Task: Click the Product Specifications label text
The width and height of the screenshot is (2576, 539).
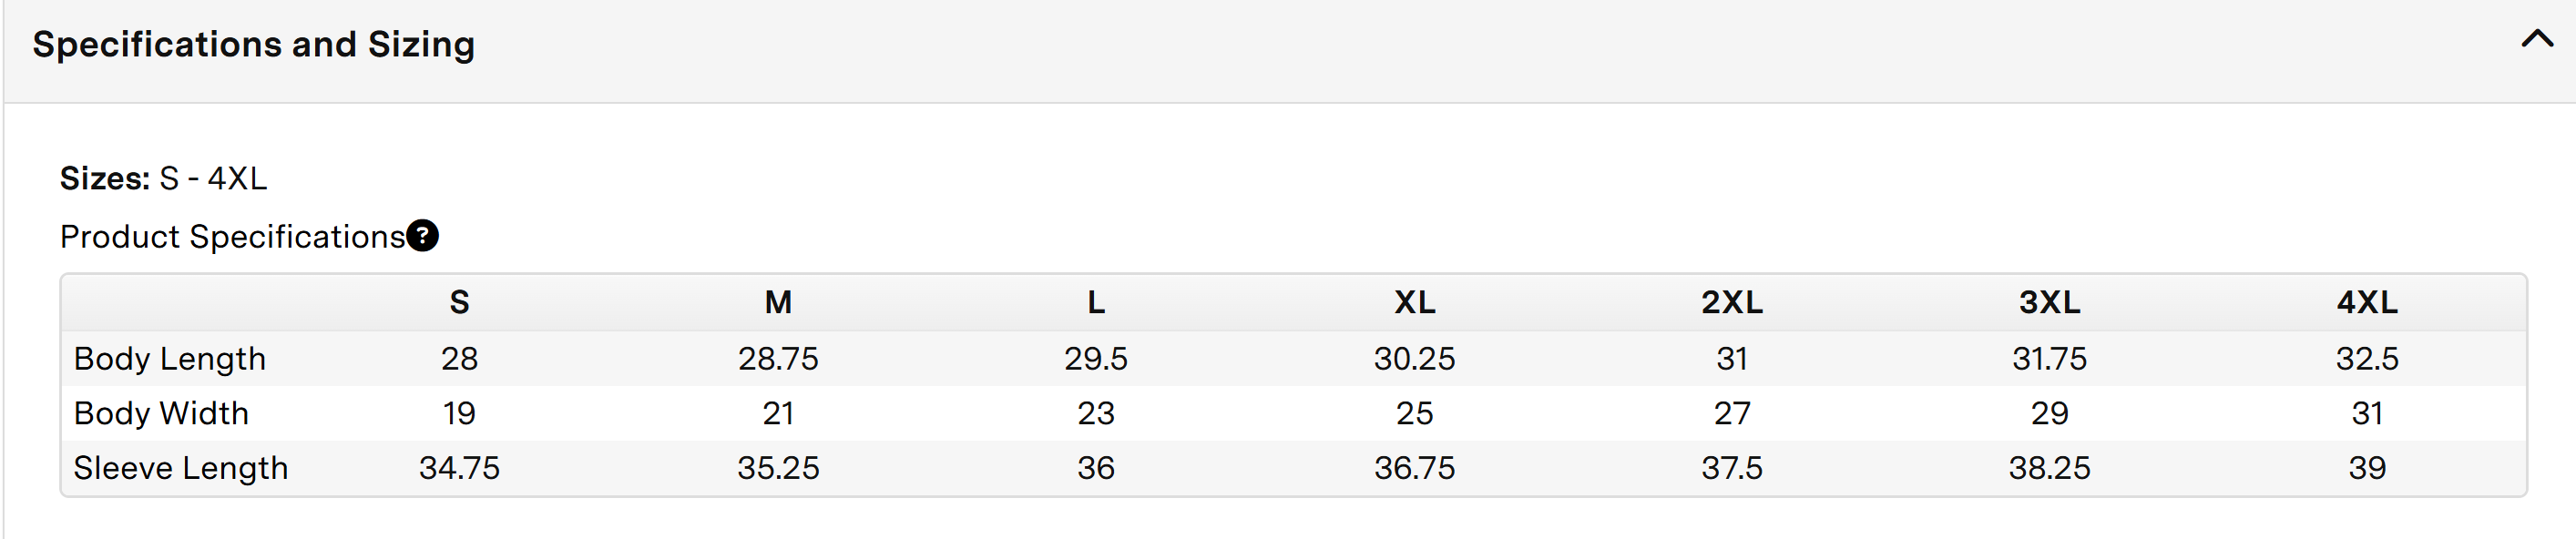Action: tap(232, 237)
